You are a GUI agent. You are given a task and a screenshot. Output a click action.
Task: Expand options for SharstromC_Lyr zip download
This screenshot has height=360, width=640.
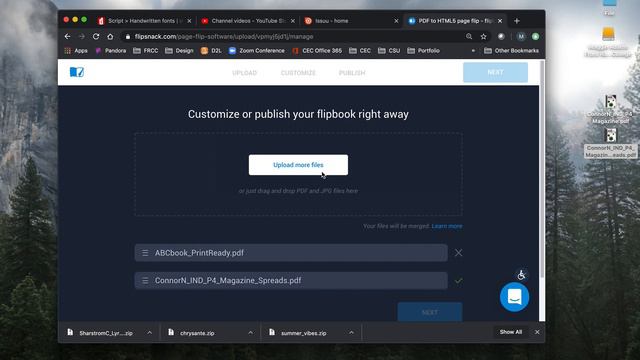point(149,333)
